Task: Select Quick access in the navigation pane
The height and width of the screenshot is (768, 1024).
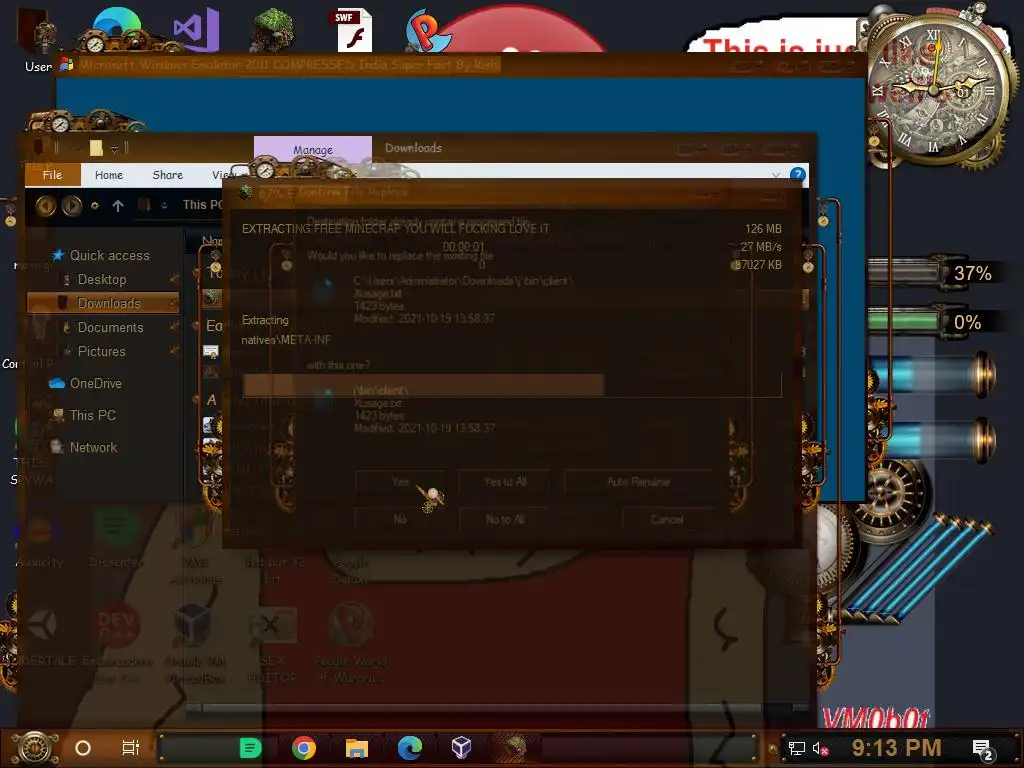Action: 101,255
